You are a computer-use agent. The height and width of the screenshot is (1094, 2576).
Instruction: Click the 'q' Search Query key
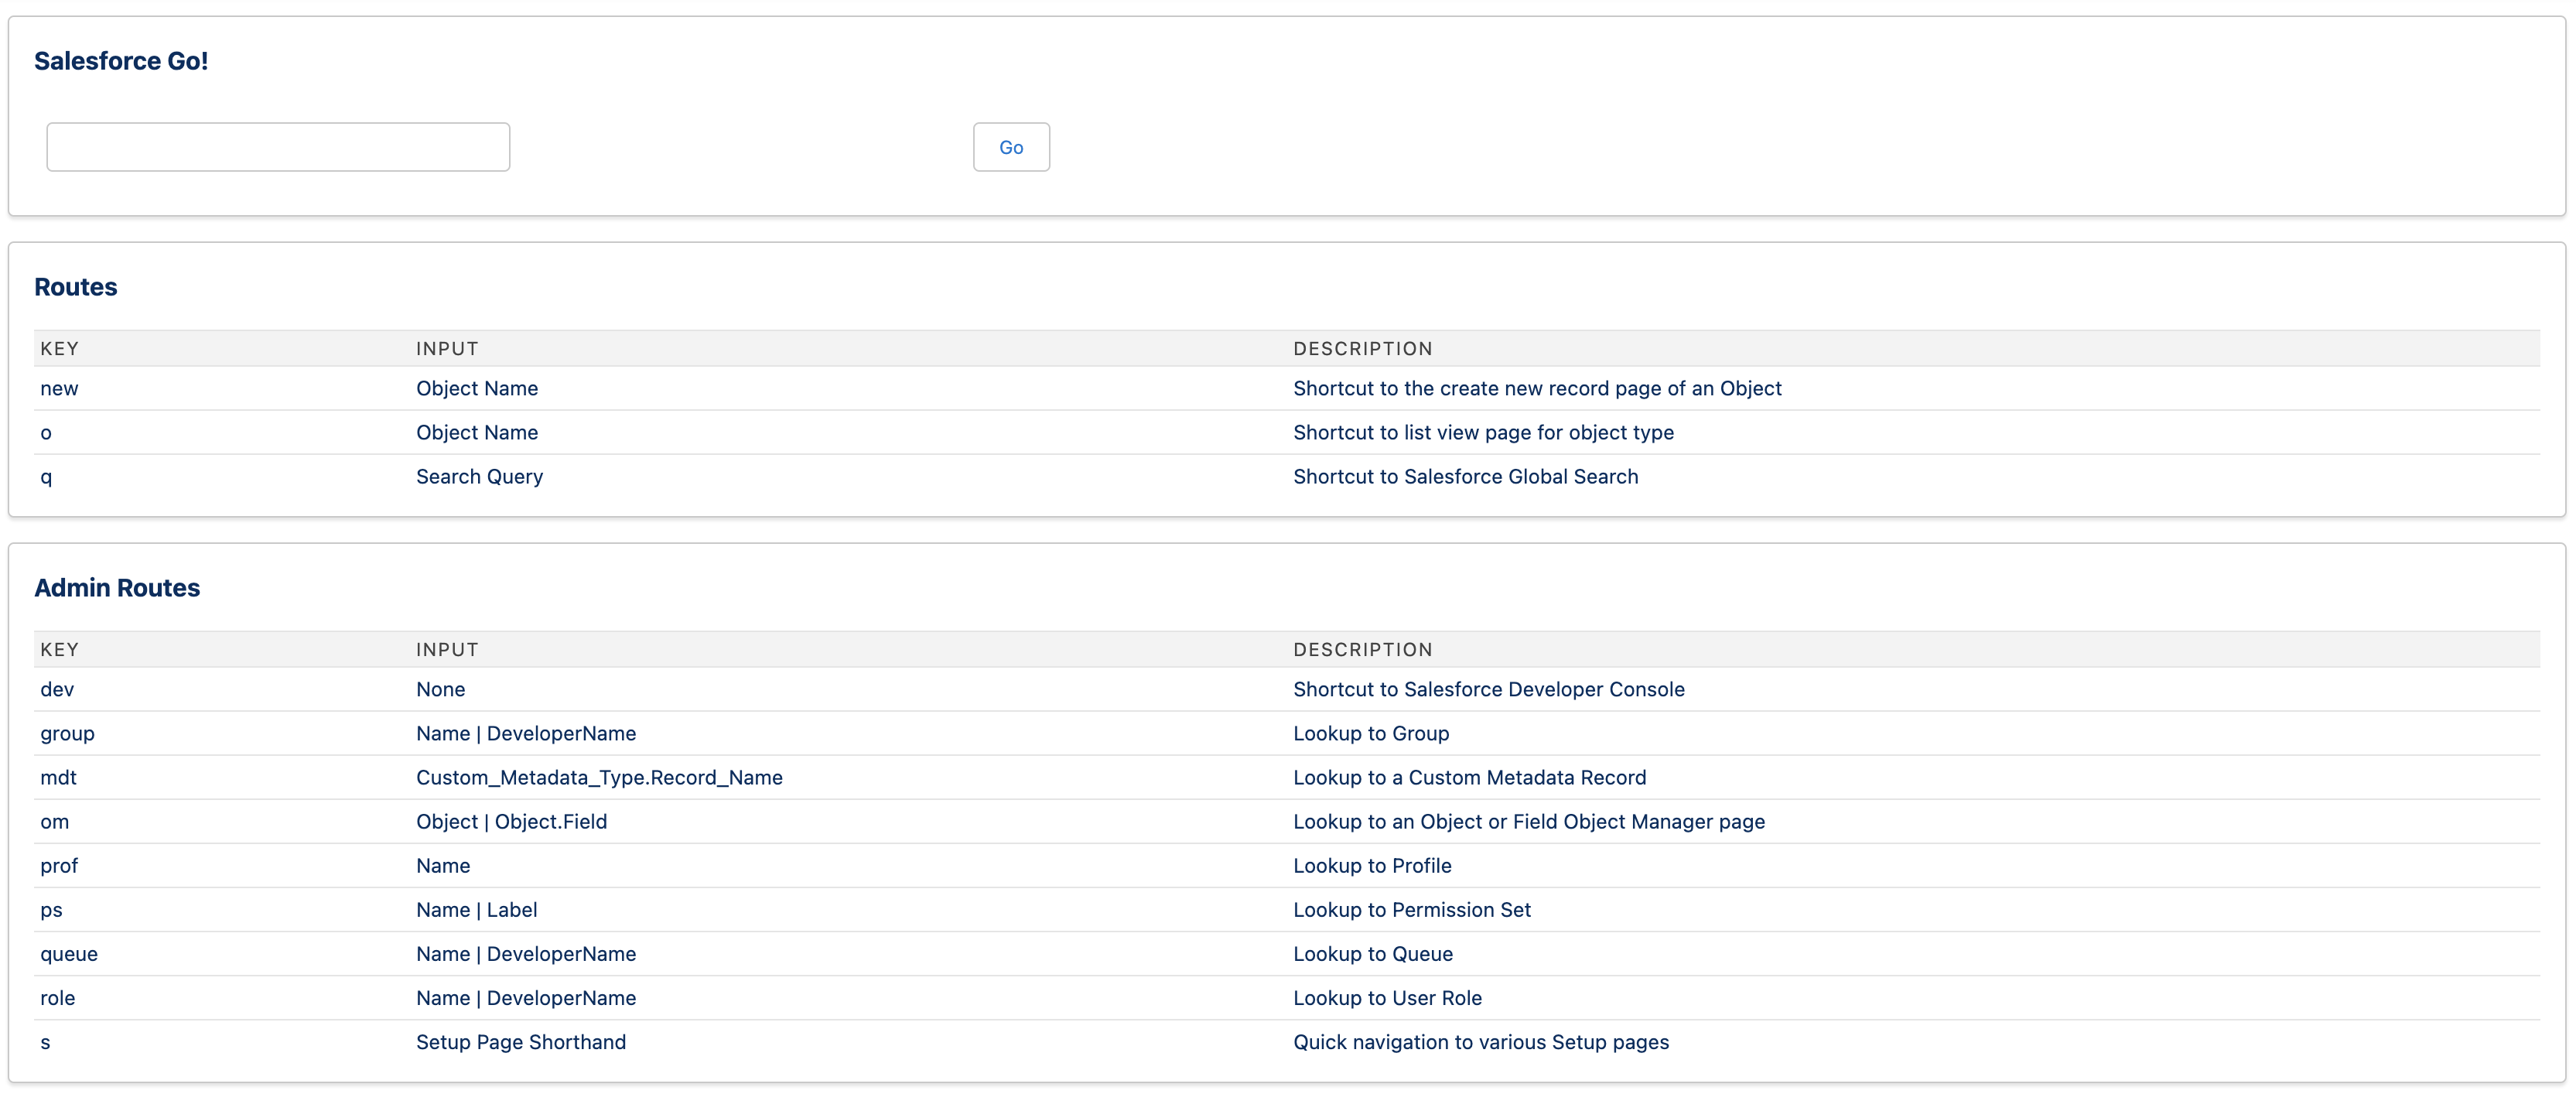(46, 476)
